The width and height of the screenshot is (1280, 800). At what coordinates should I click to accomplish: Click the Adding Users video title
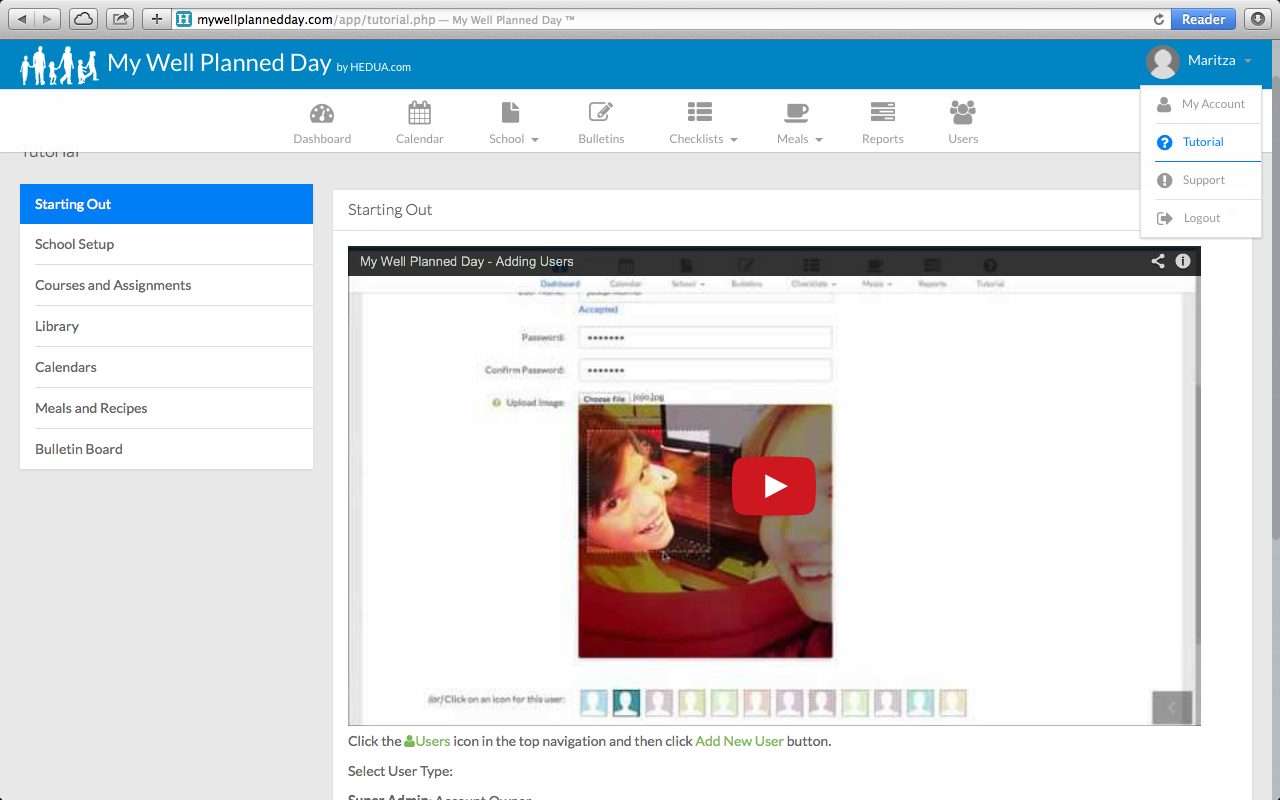[x=467, y=261]
